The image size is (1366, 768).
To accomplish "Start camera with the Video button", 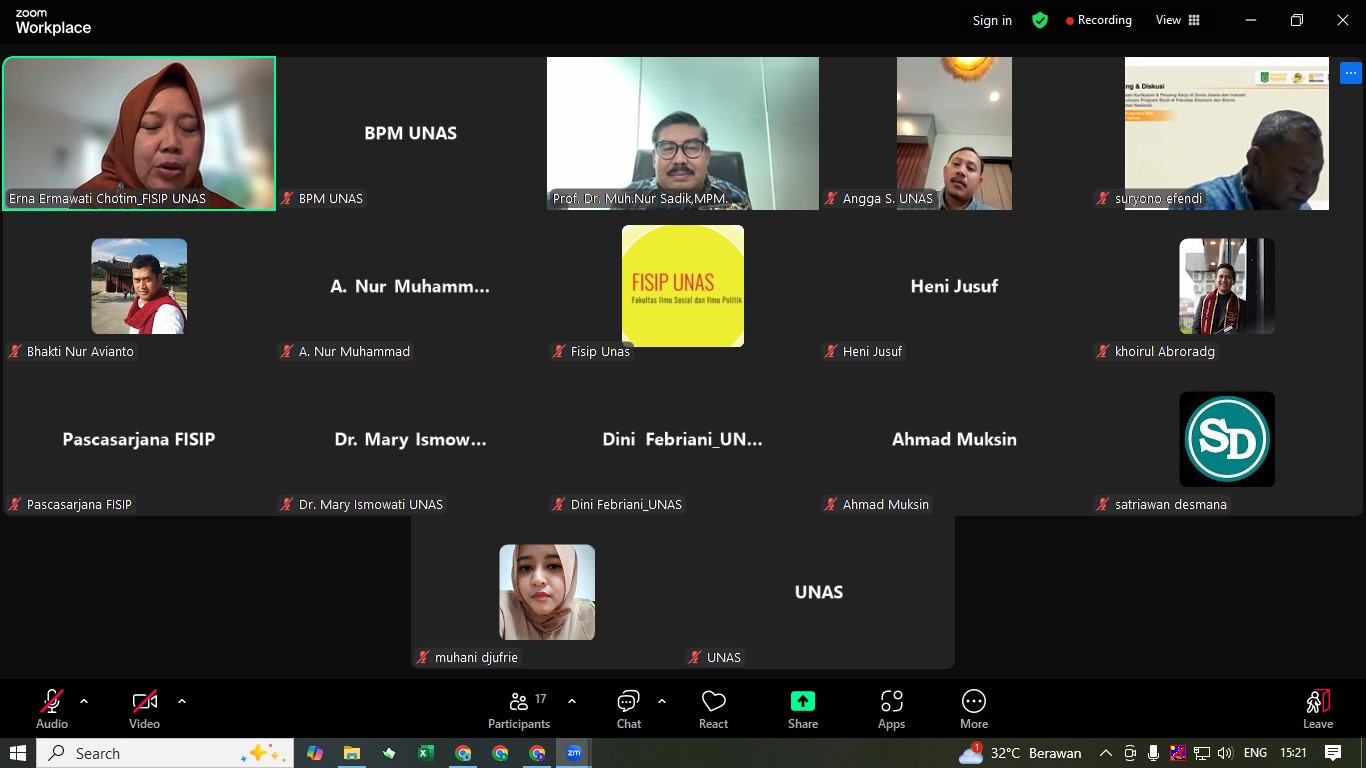I will tap(144, 709).
